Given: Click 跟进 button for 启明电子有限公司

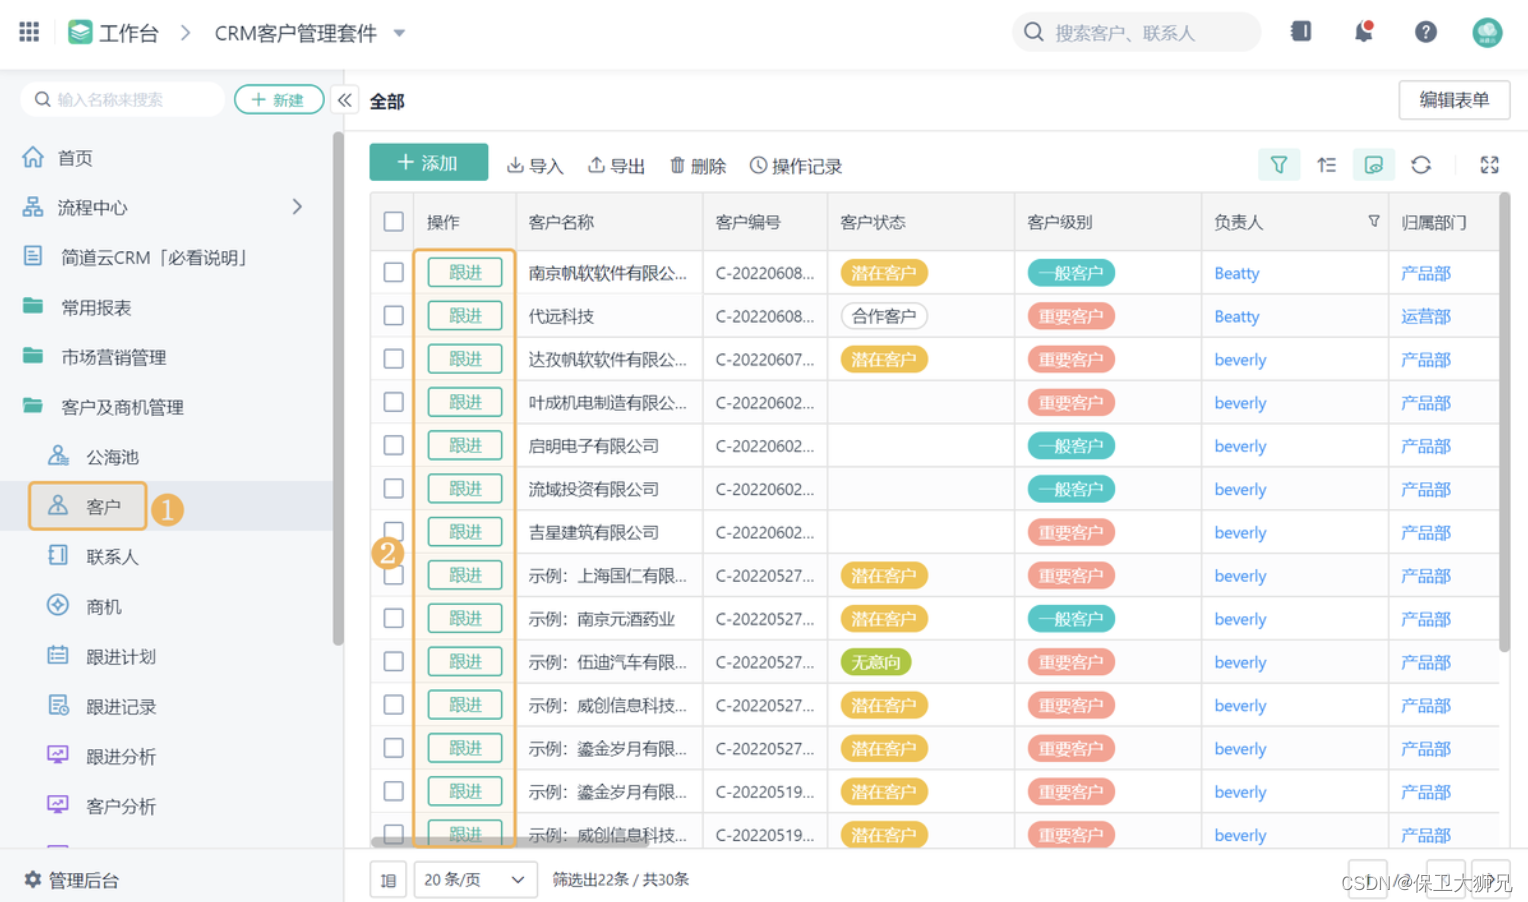Looking at the screenshot, I should (465, 445).
